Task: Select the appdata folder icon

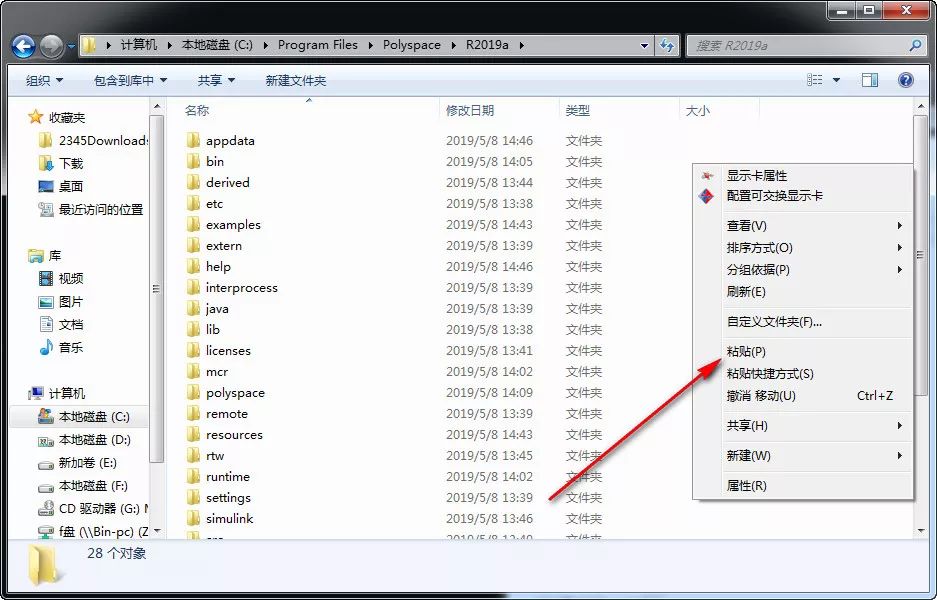Action: pyautogui.click(x=193, y=140)
